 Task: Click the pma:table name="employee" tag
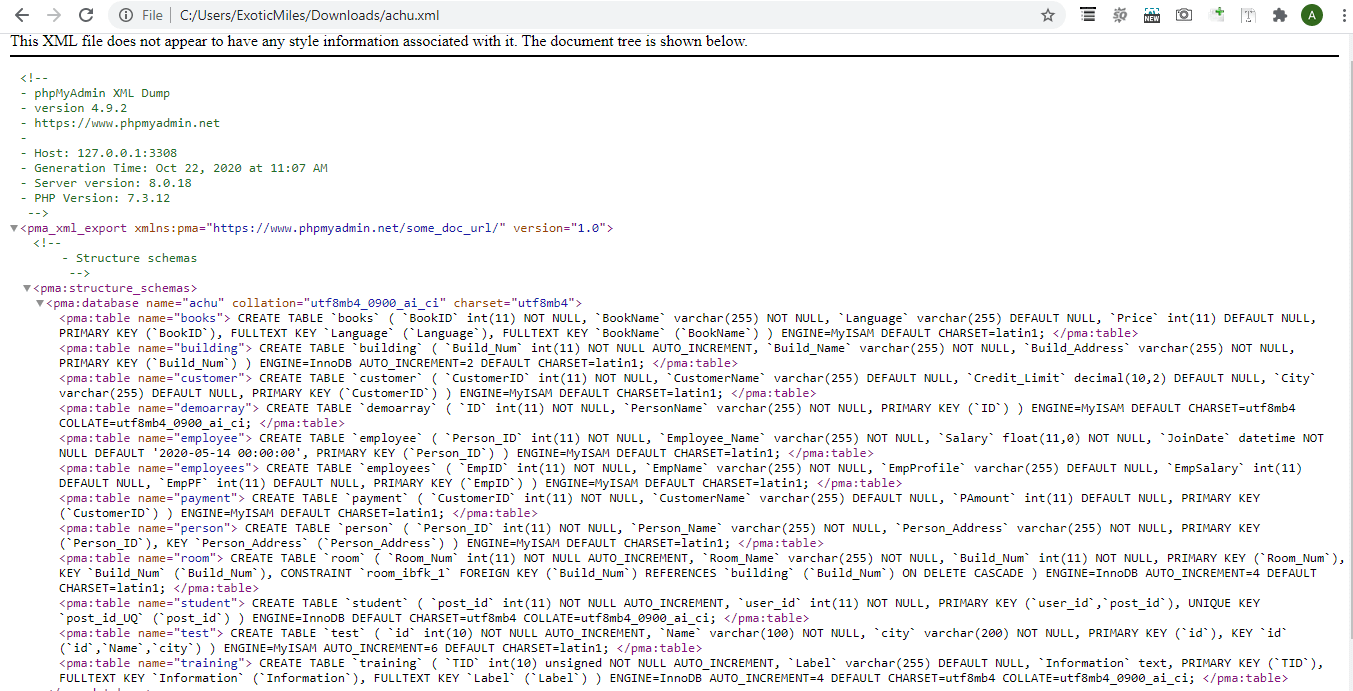click(156, 438)
